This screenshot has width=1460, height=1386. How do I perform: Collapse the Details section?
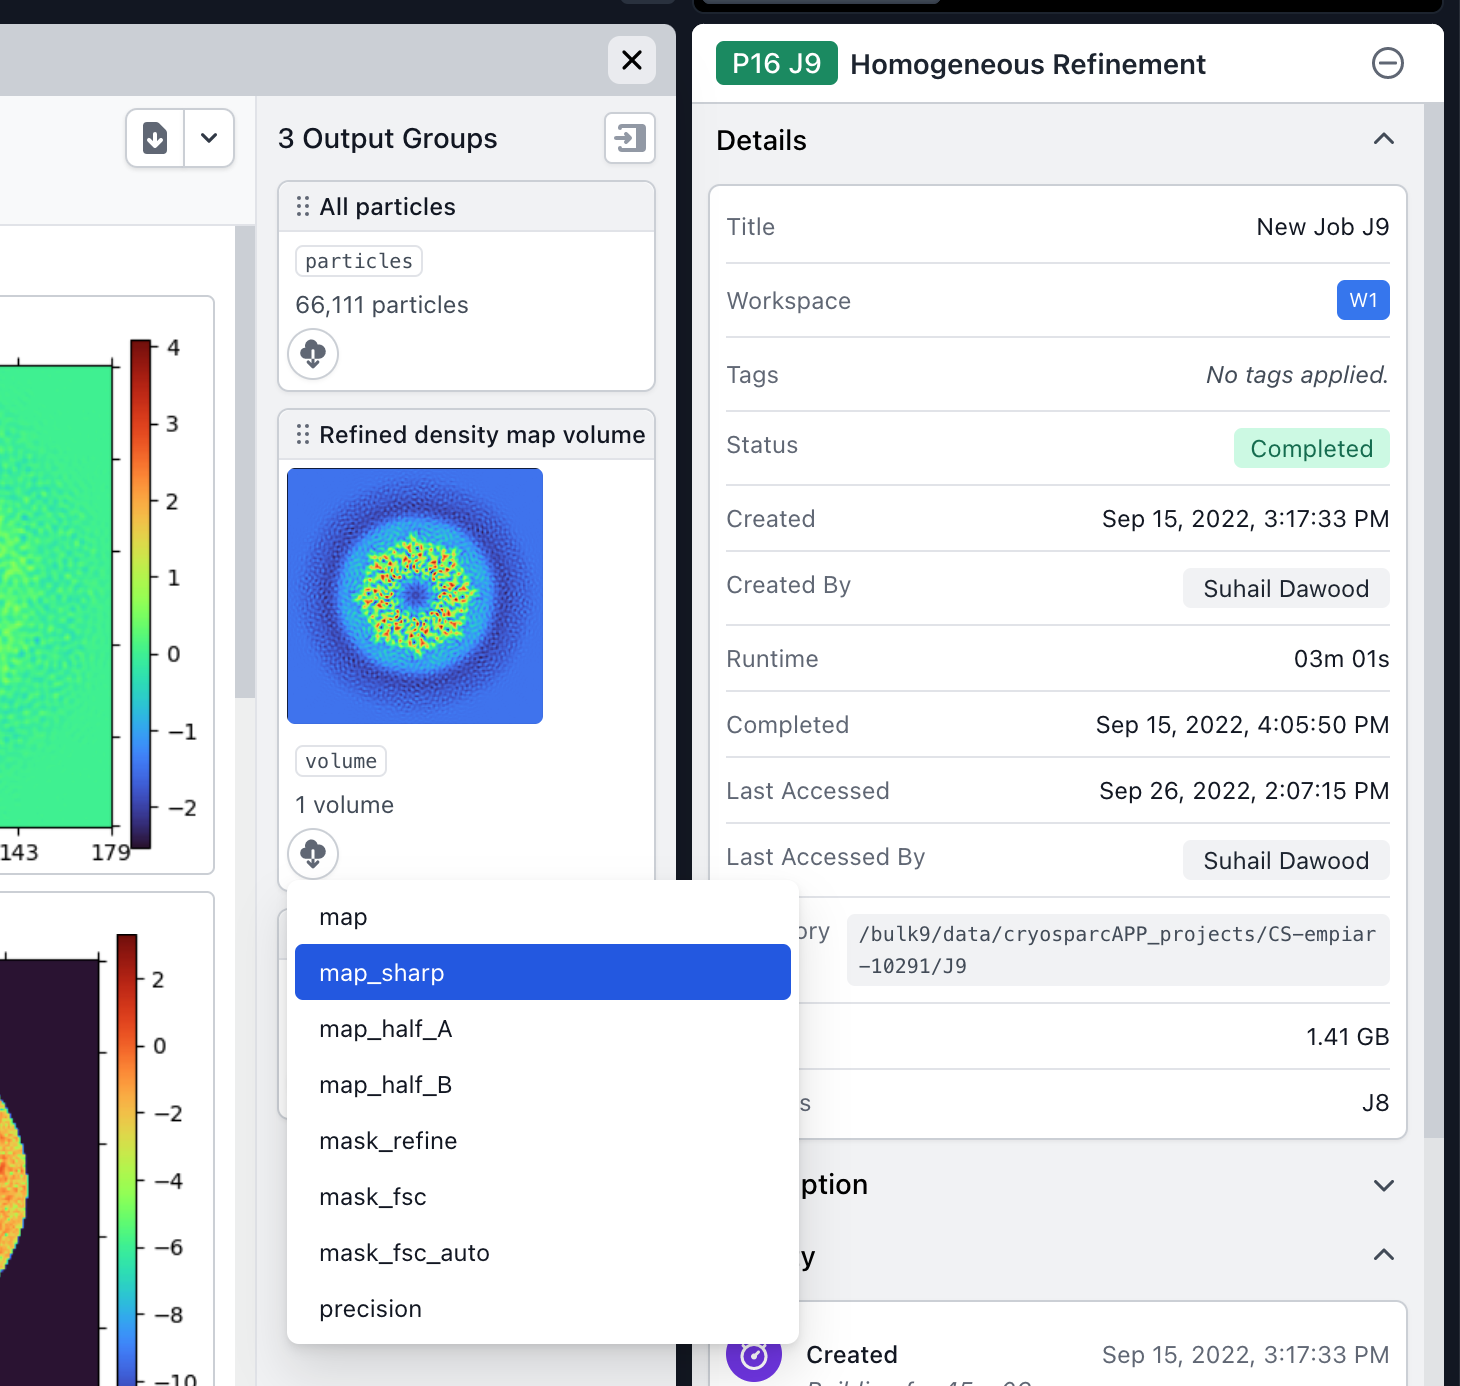1383,140
